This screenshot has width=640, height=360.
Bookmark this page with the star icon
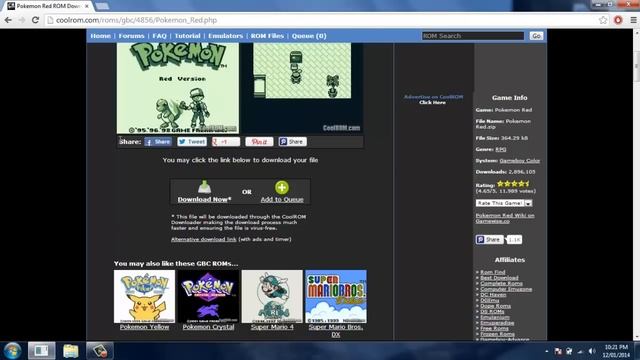[x=603, y=20]
